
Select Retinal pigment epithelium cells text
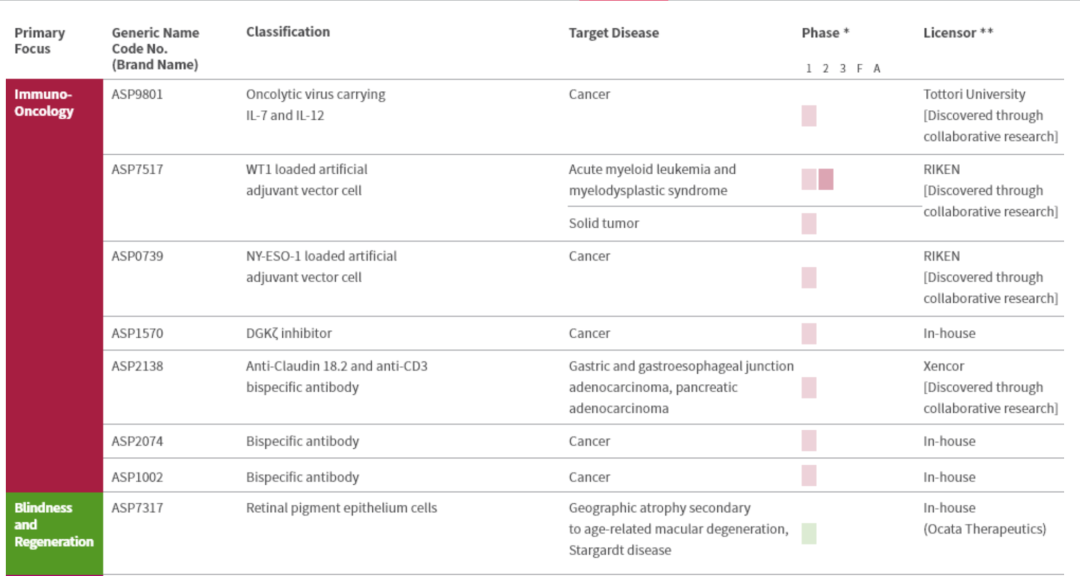tap(341, 508)
